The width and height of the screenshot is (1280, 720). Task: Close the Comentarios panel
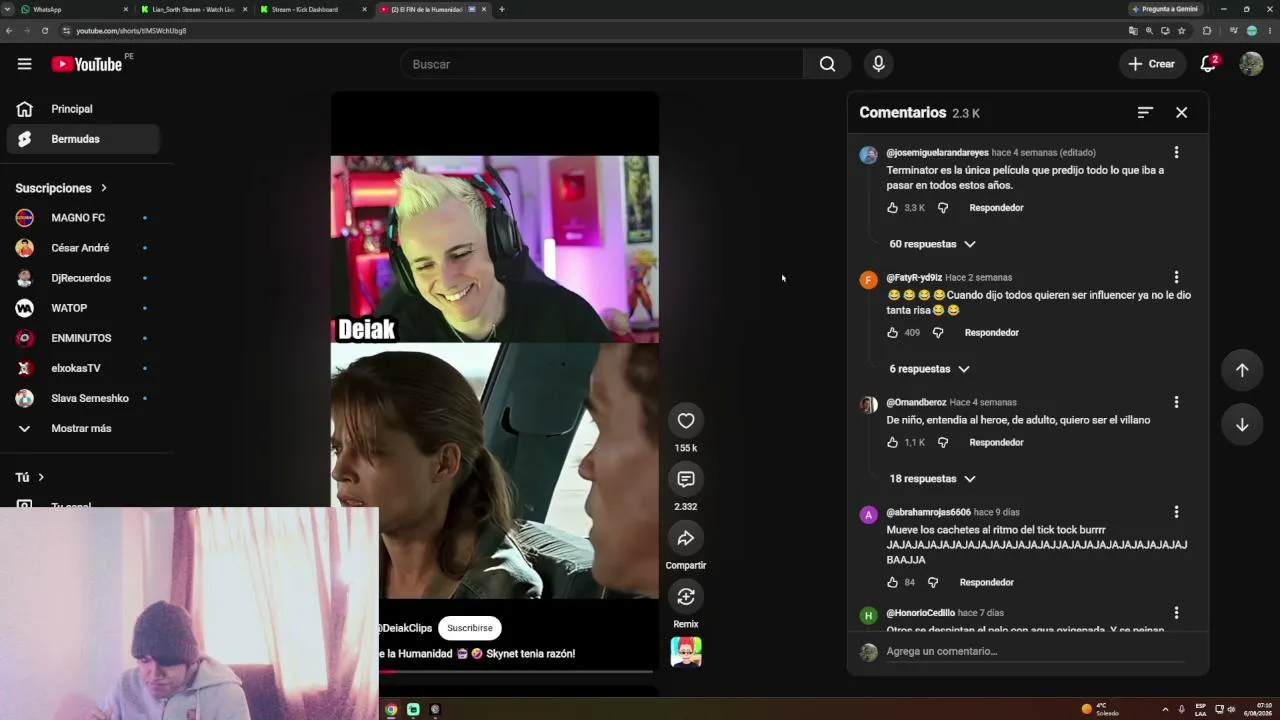pos(1181,113)
